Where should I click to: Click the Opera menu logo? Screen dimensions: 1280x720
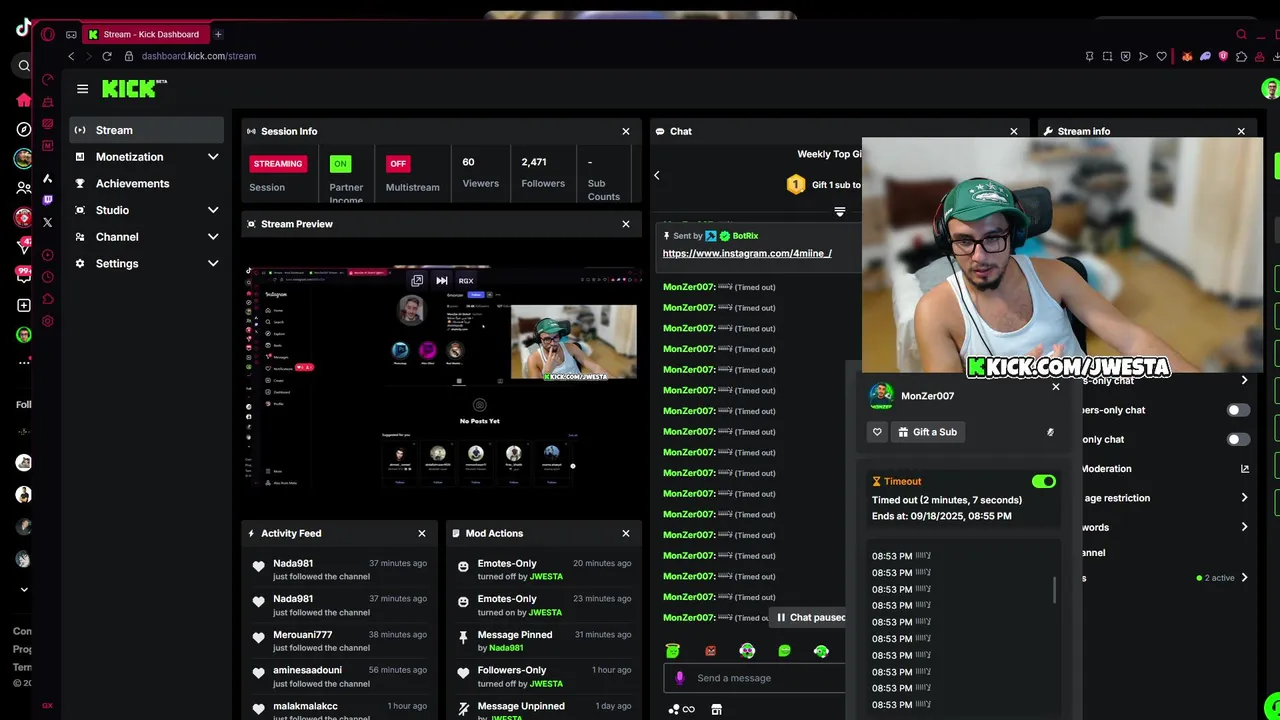pos(47,34)
